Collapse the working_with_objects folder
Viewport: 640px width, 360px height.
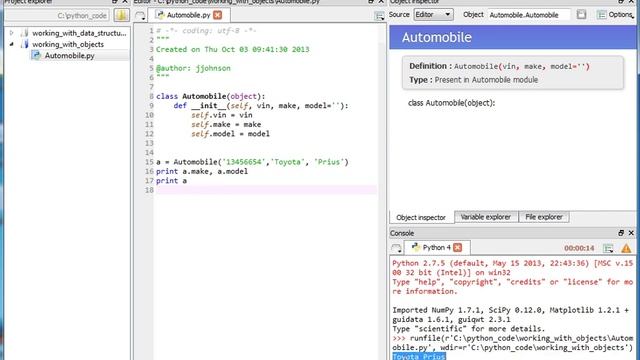(11, 44)
